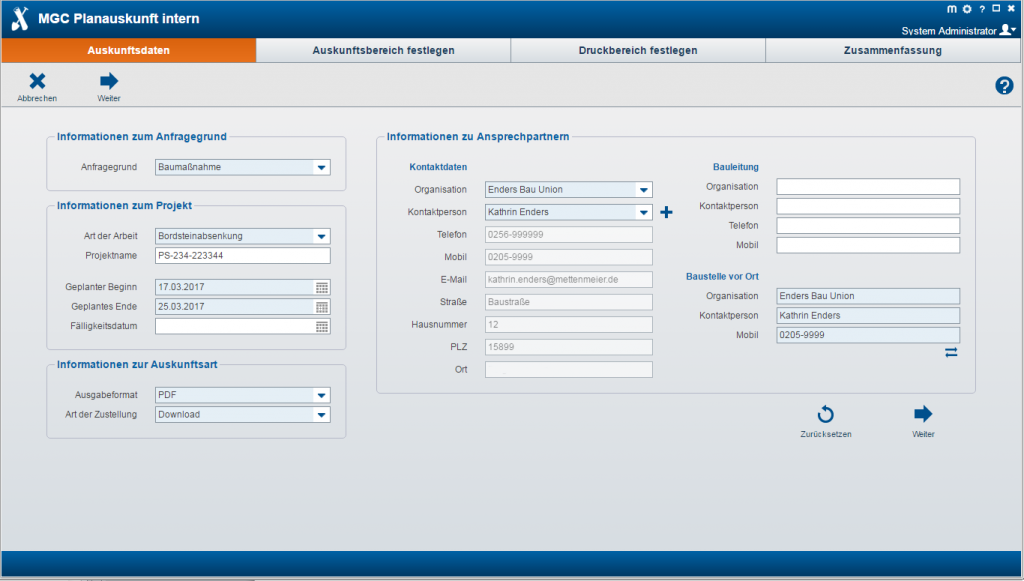Expand the Kontaktdaten Organisation dropdown
1024x581 pixels.
pyautogui.click(x=643, y=189)
